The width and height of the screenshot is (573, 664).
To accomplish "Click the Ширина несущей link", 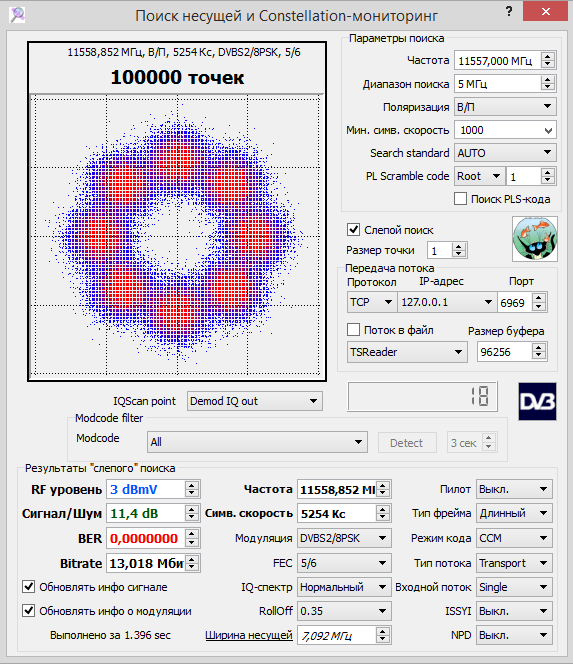I will (x=249, y=635).
